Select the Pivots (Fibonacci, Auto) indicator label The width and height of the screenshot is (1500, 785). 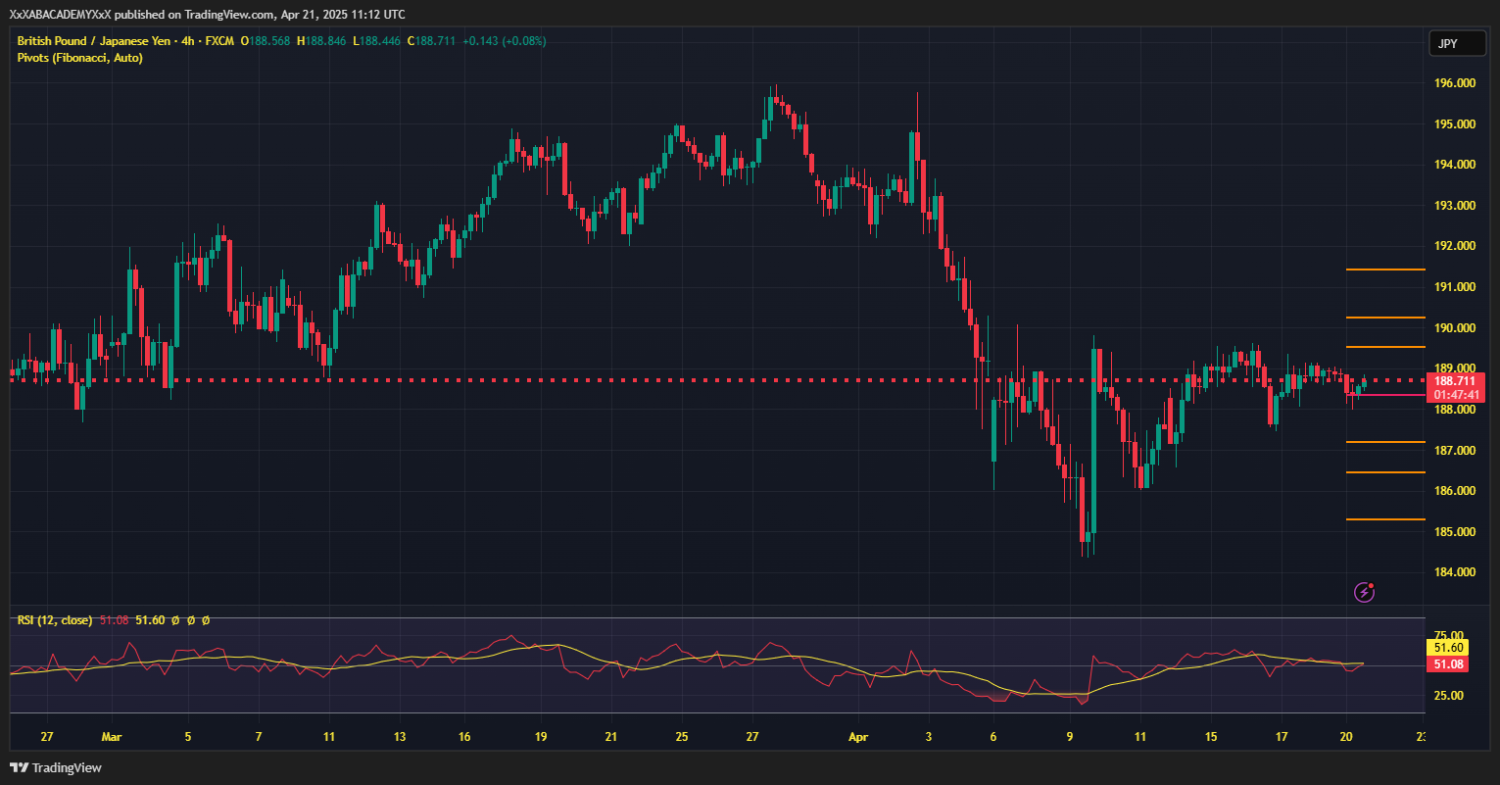coord(80,58)
